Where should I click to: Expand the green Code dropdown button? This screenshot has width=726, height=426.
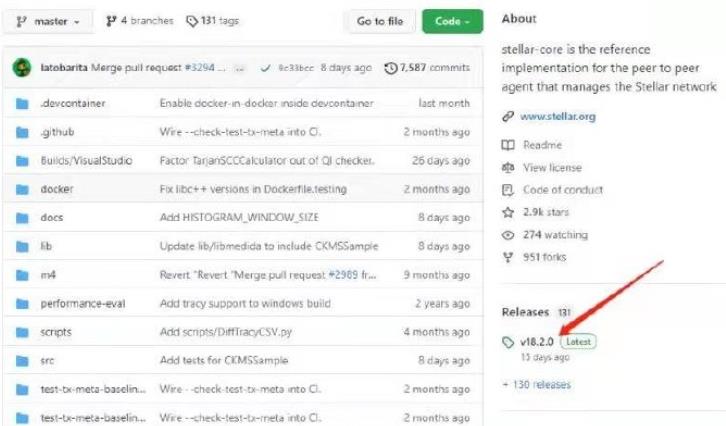[452, 21]
